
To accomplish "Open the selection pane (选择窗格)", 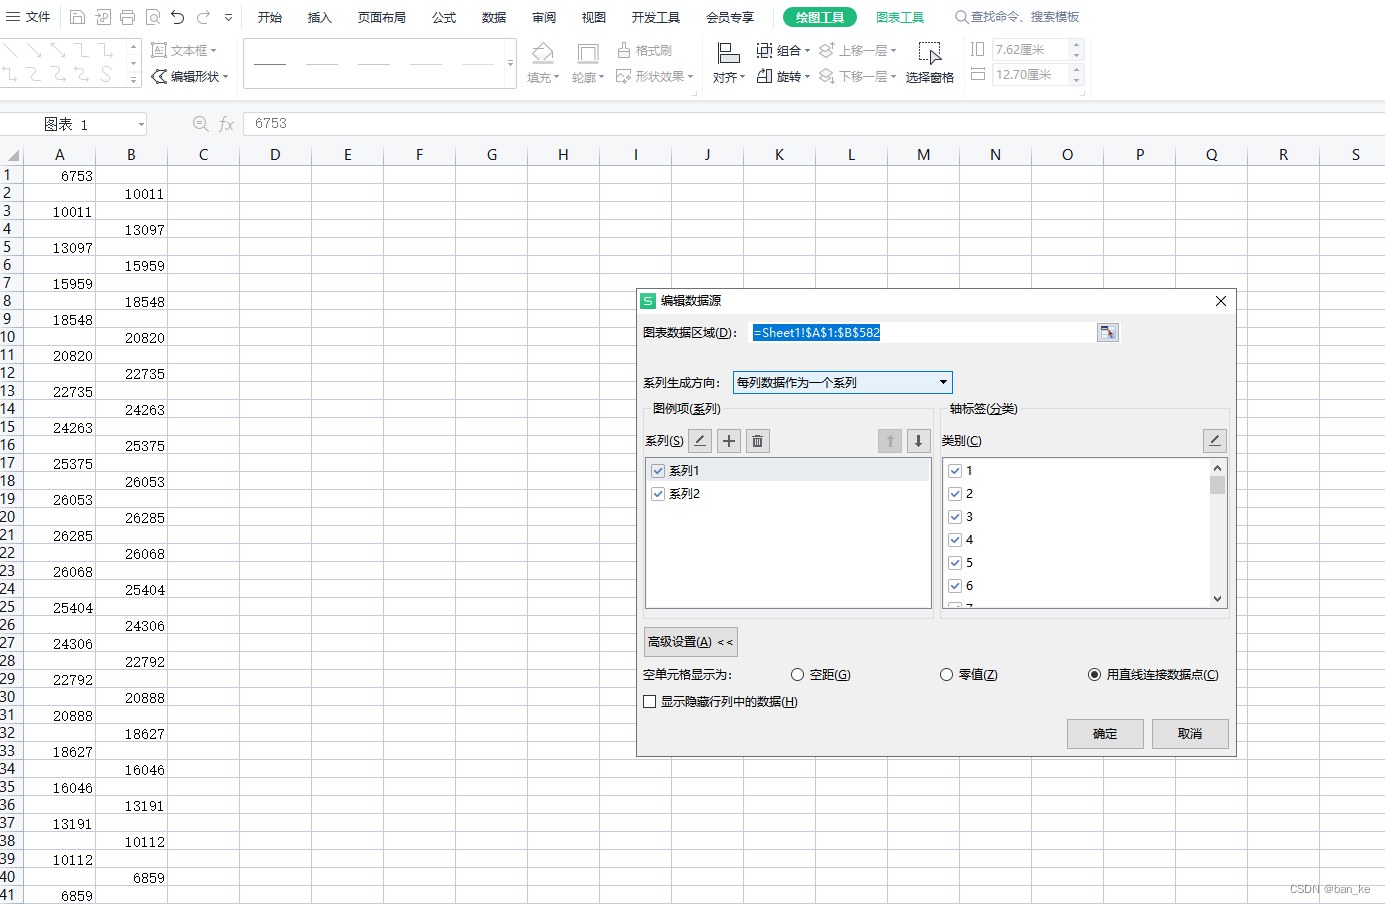I will 930,63.
